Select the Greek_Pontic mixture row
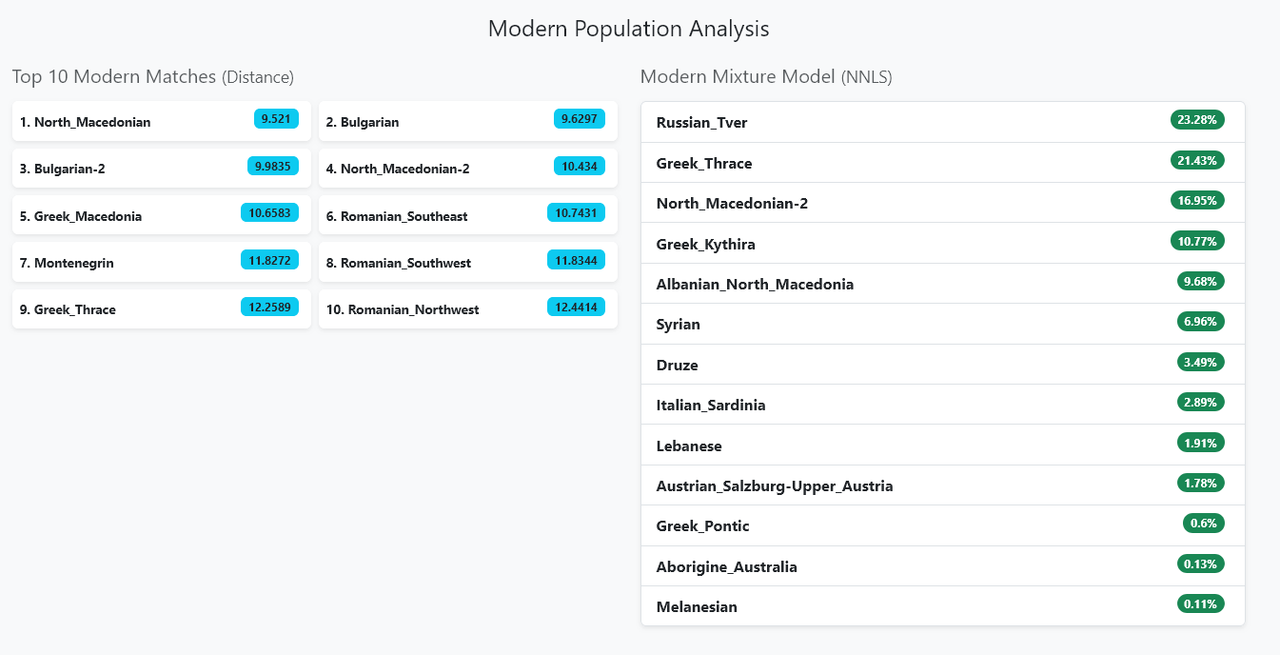 click(x=942, y=526)
